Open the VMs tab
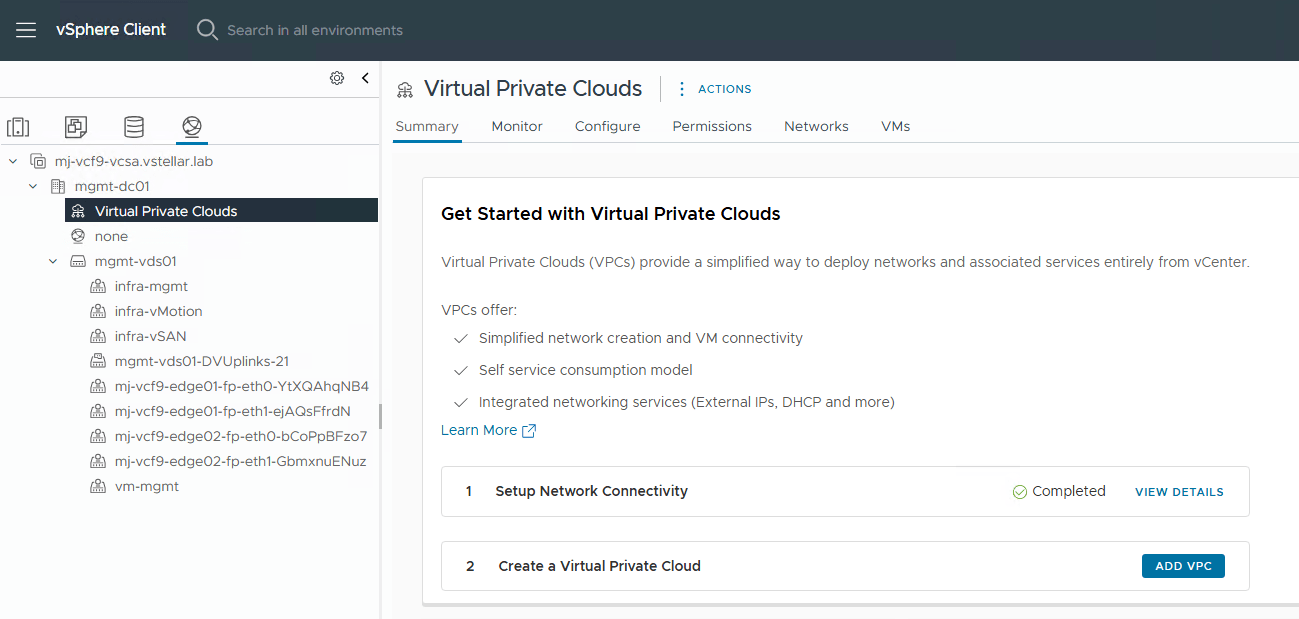This screenshot has width=1299, height=619. pos(895,126)
